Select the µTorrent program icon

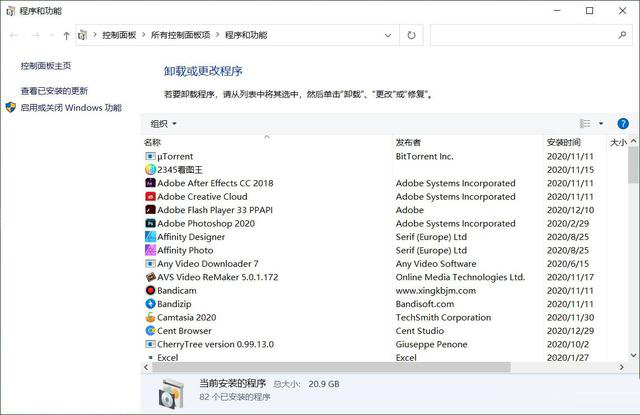150,157
